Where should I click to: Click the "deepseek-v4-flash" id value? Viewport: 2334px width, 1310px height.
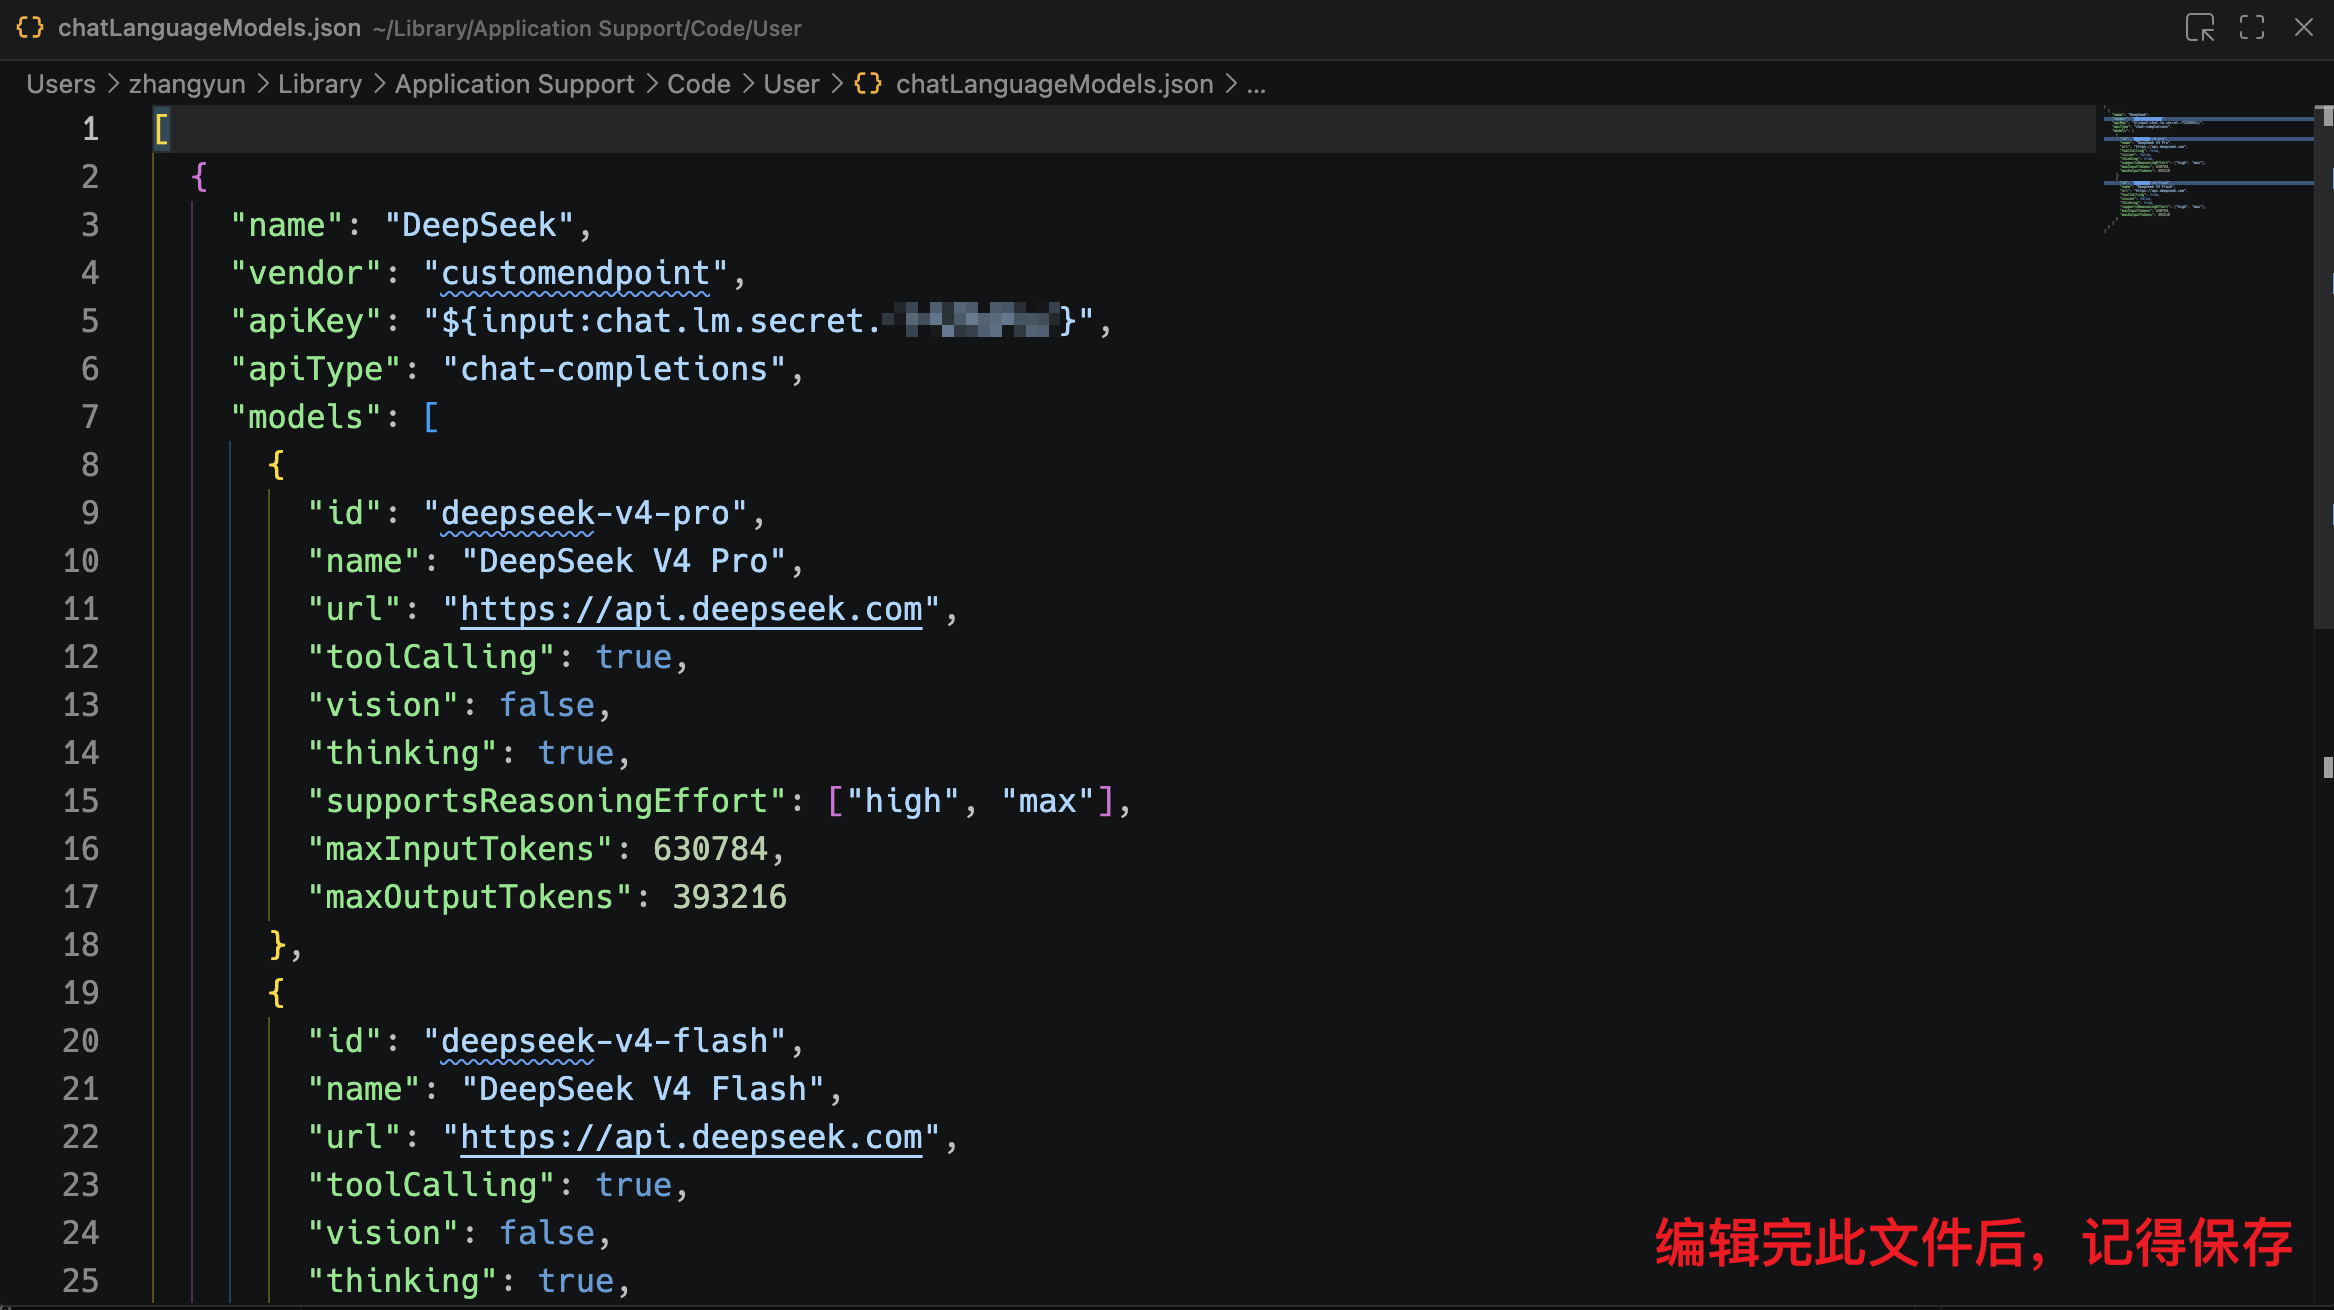click(604, 1041)
